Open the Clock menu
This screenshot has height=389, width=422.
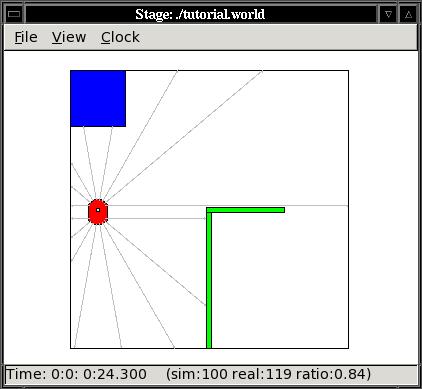[120, 37]
